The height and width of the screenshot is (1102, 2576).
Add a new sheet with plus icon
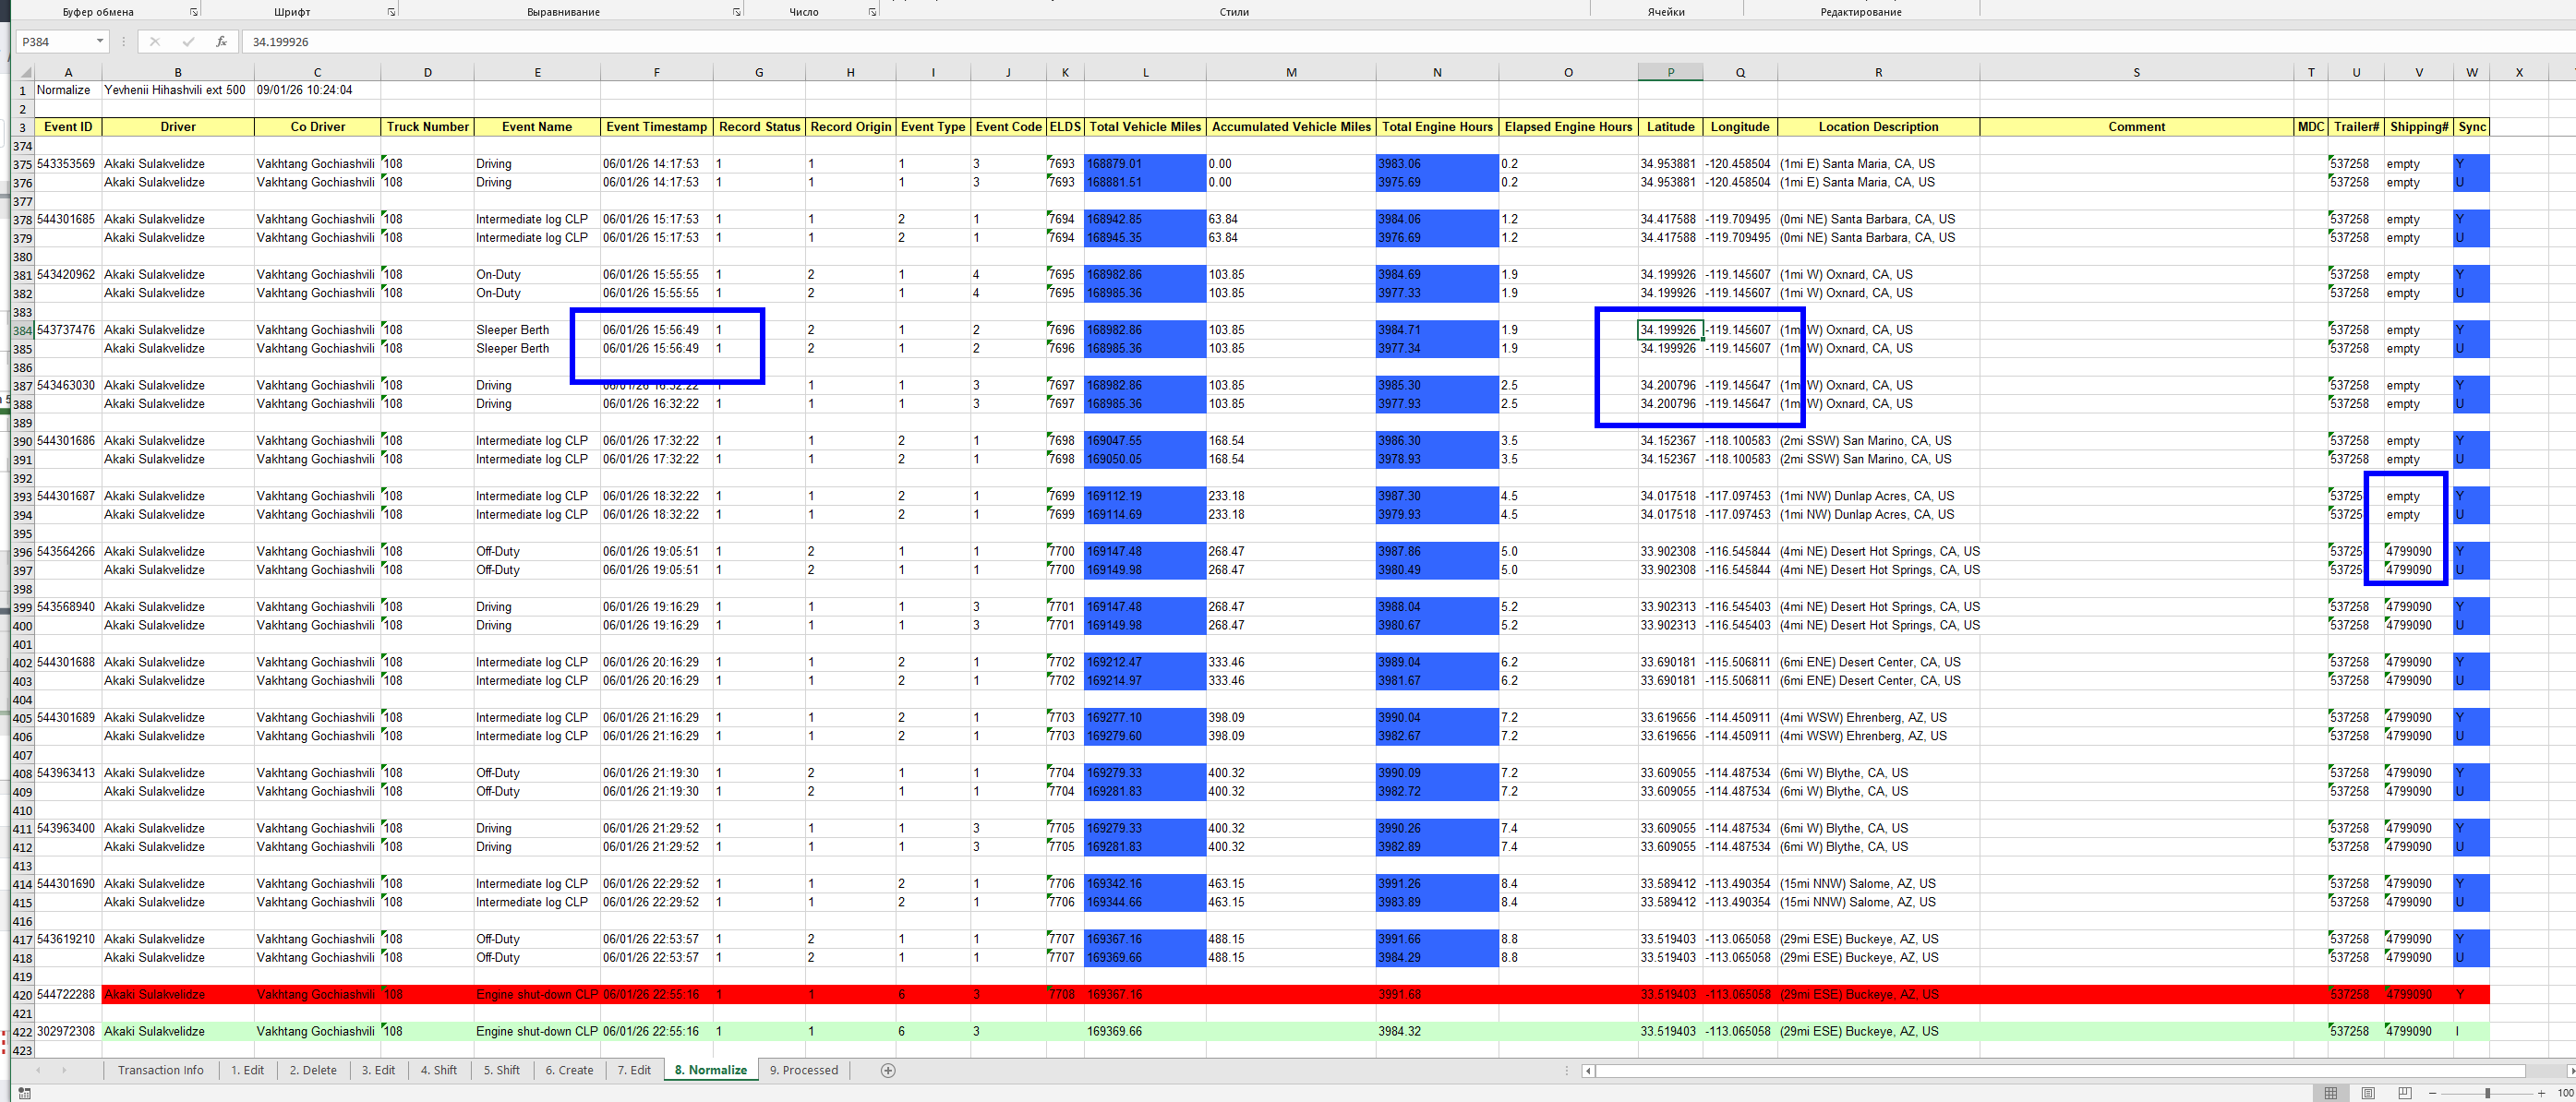887,1070
